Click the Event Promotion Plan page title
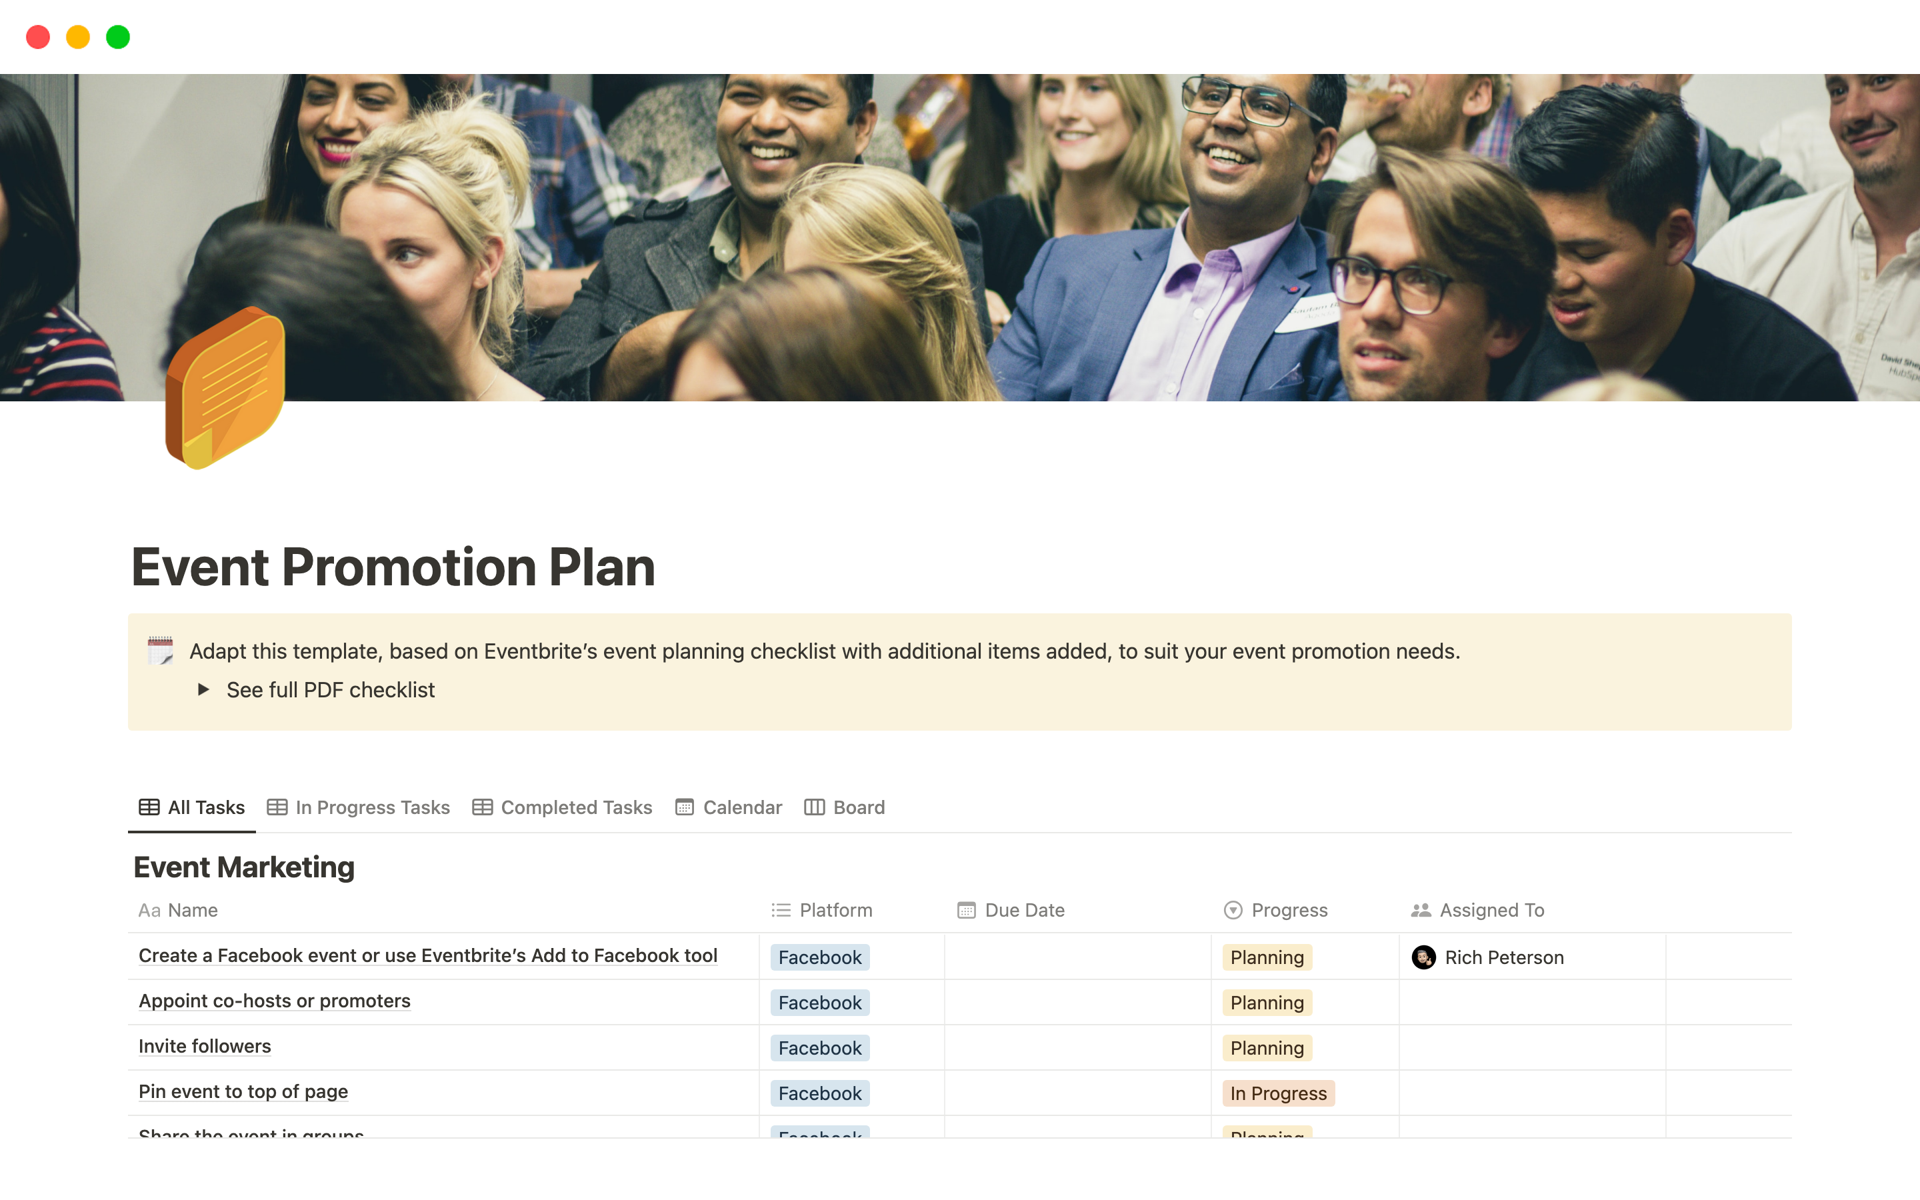The width and height of the screenshot is (1920, 1200). [x=393, y=567]
